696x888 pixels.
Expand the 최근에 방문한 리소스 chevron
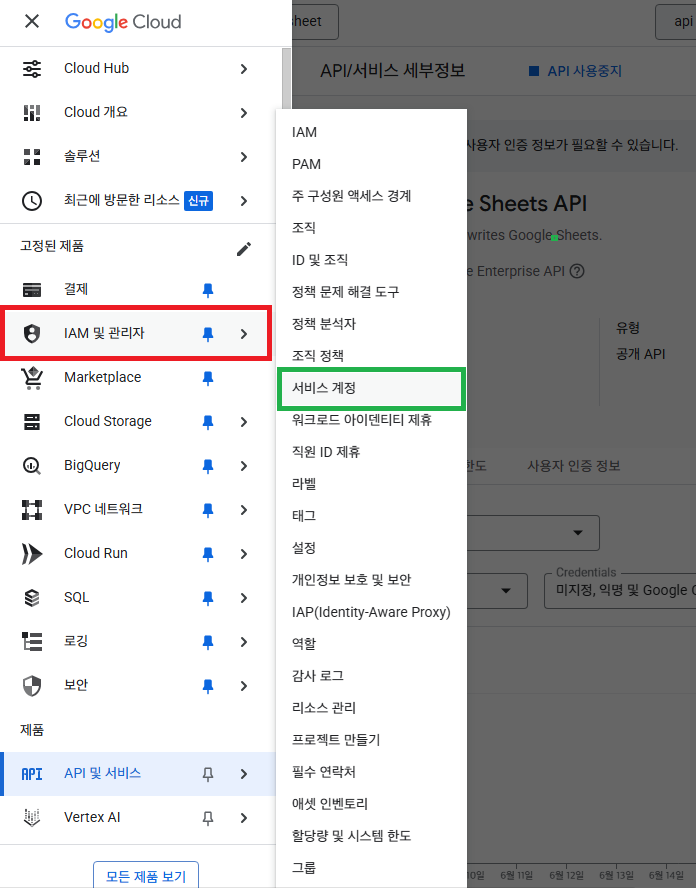coord(244,201)
